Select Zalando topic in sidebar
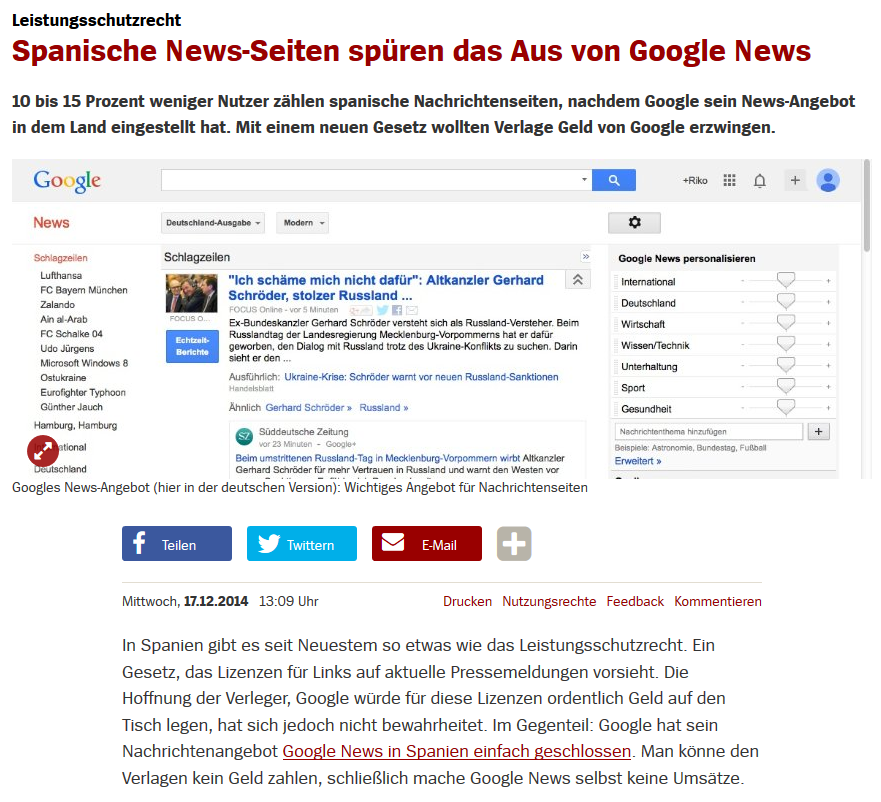The width and height of the screenshot is (881, 802). (x=57, y=305)
